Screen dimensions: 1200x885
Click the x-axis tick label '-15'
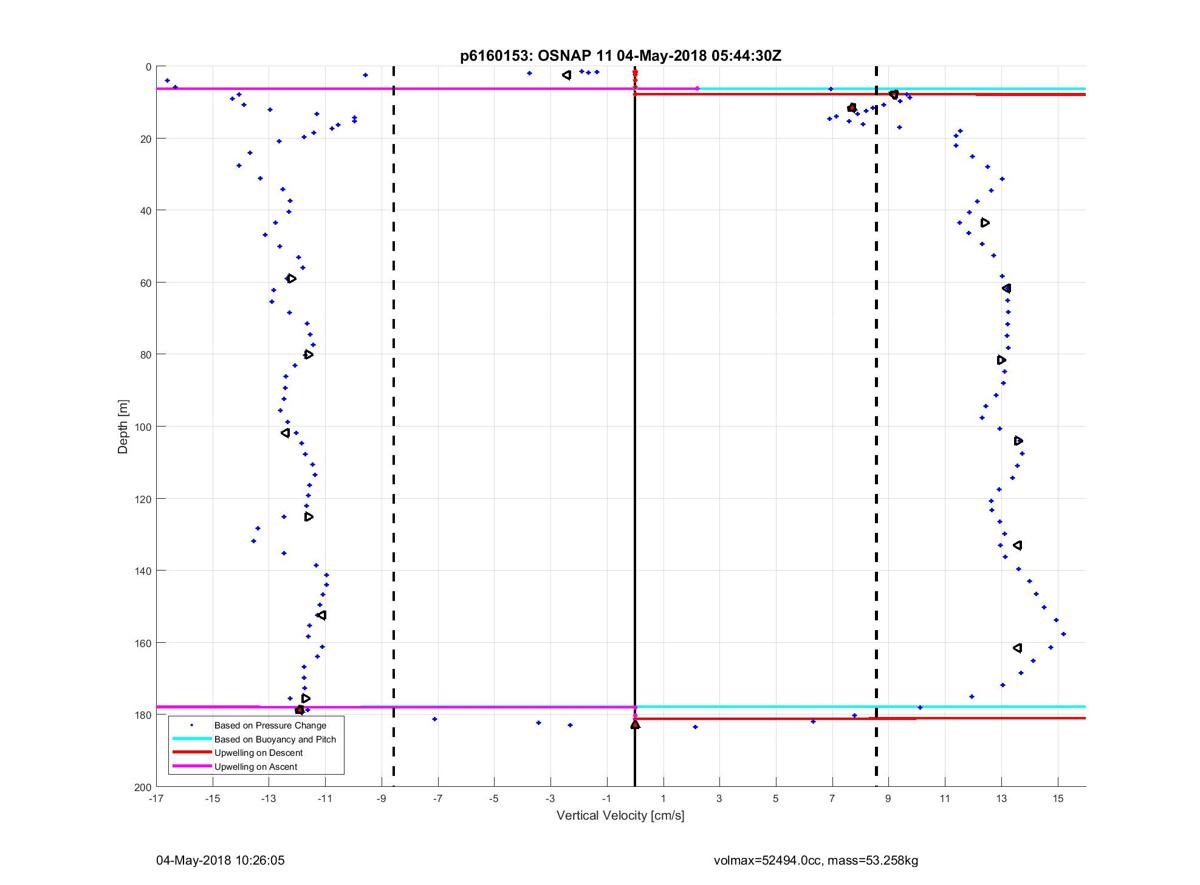point(212,799)
